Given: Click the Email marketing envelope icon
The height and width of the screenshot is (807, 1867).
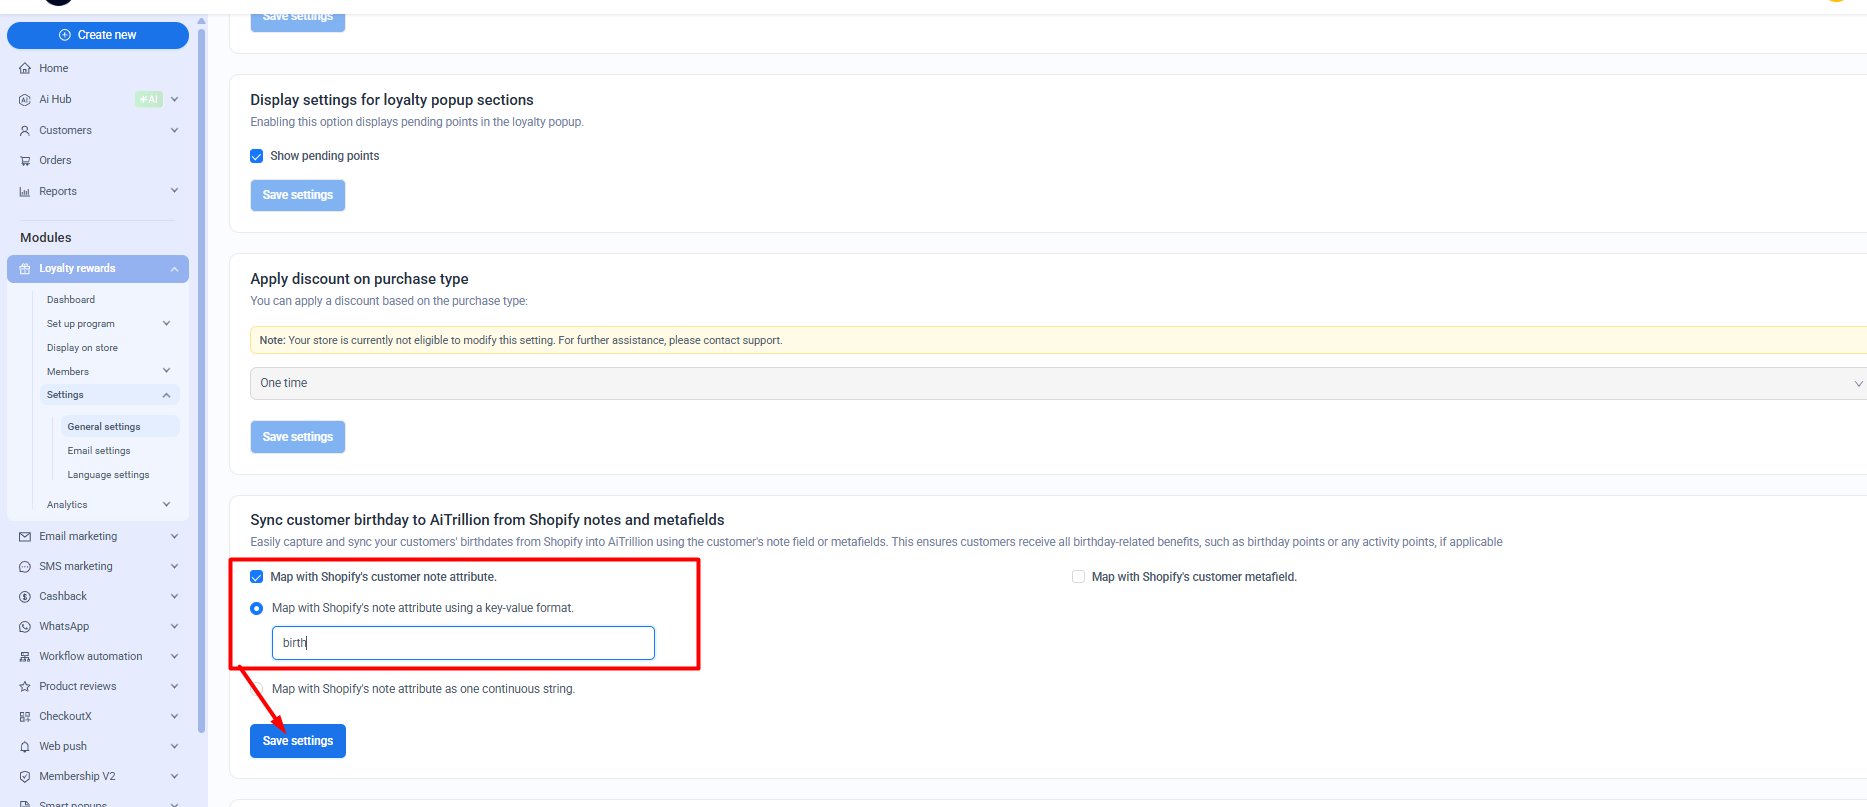Looking at the screenshot, I should pyautogui.click(x=25, y=537).
